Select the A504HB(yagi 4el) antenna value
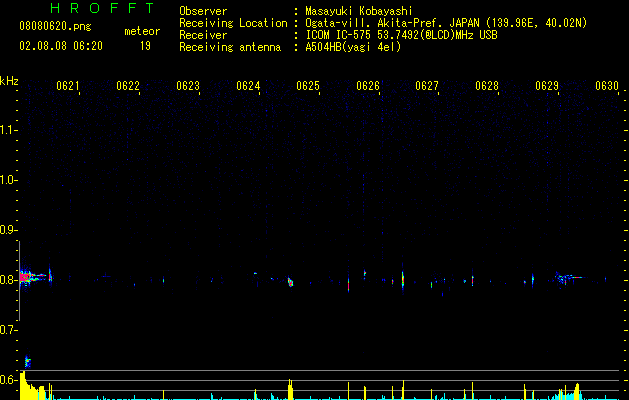629x400 pixels. 353,47
